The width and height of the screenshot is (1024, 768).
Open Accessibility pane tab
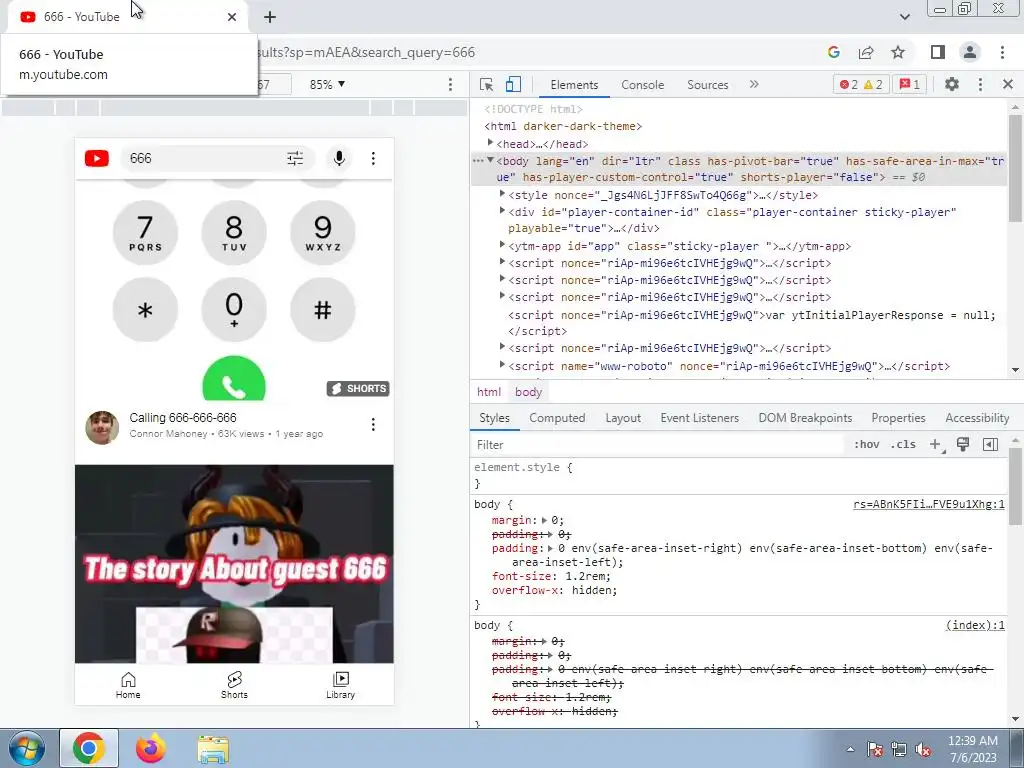(977, 418)
